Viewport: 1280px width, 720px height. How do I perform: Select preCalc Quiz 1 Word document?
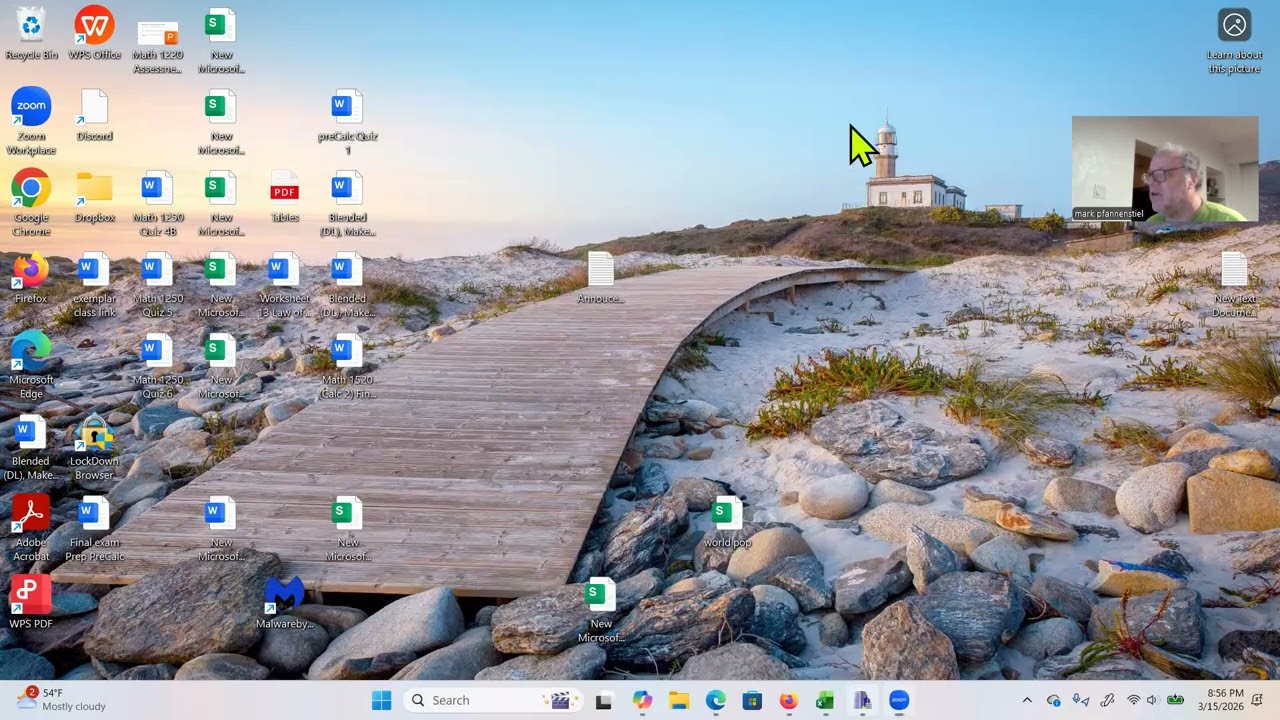[x=347, y=121]
